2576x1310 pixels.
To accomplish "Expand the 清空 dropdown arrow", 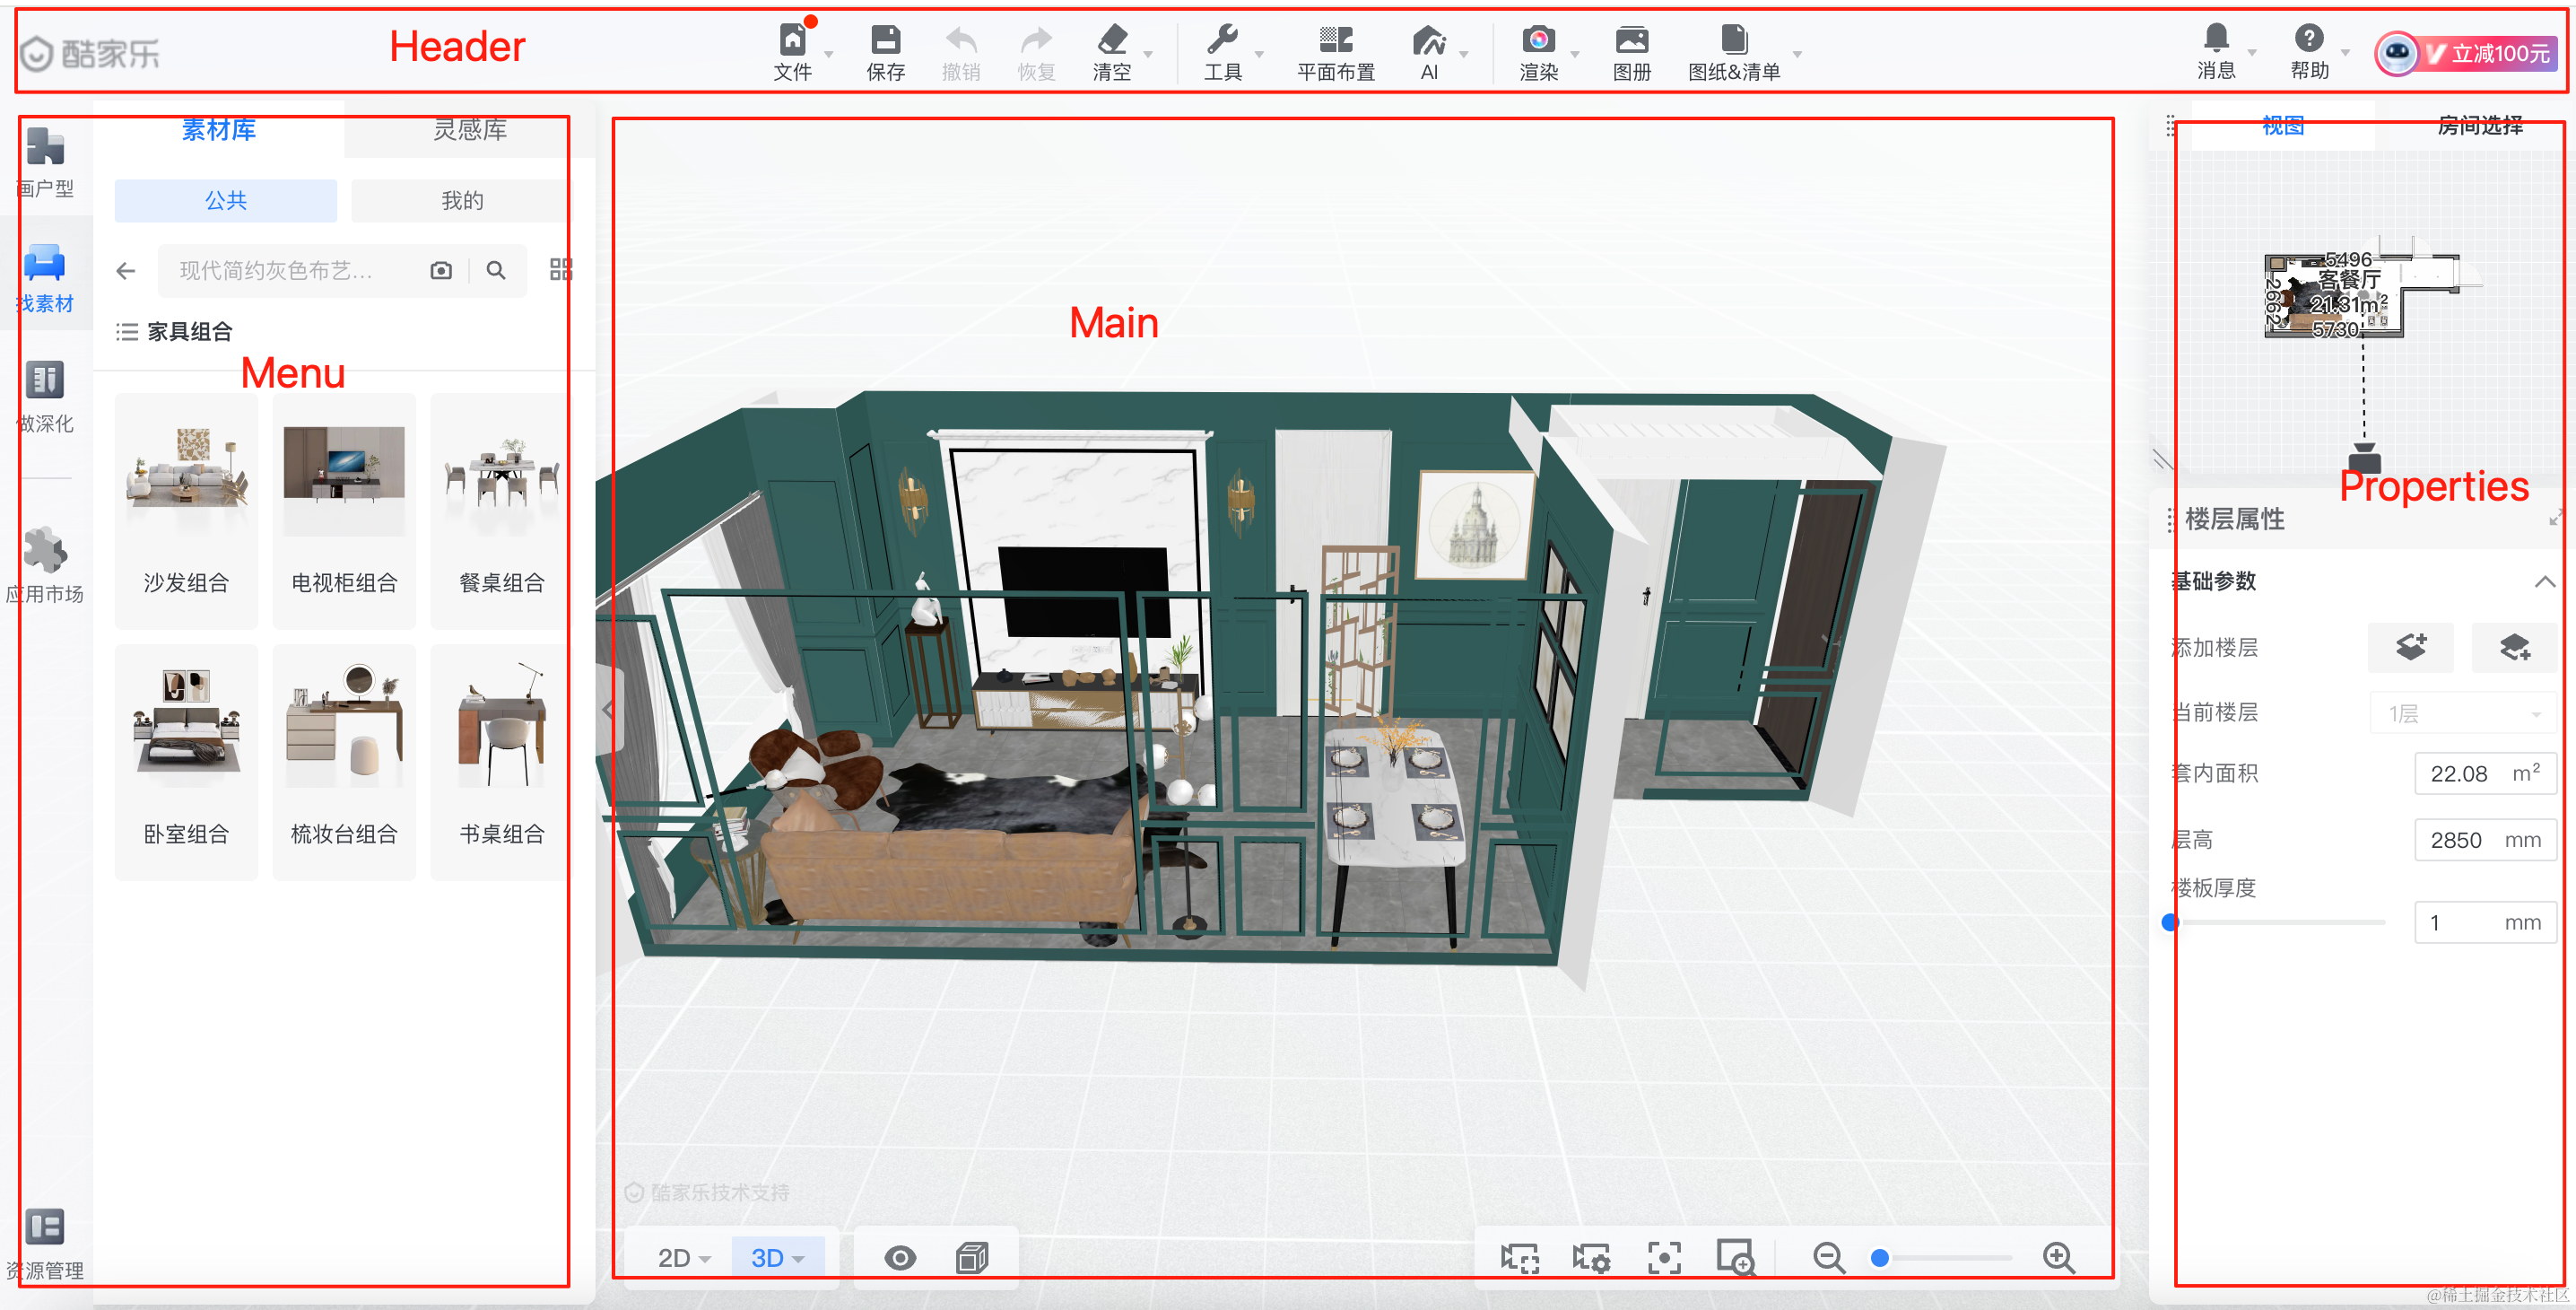I will 1148,54.
